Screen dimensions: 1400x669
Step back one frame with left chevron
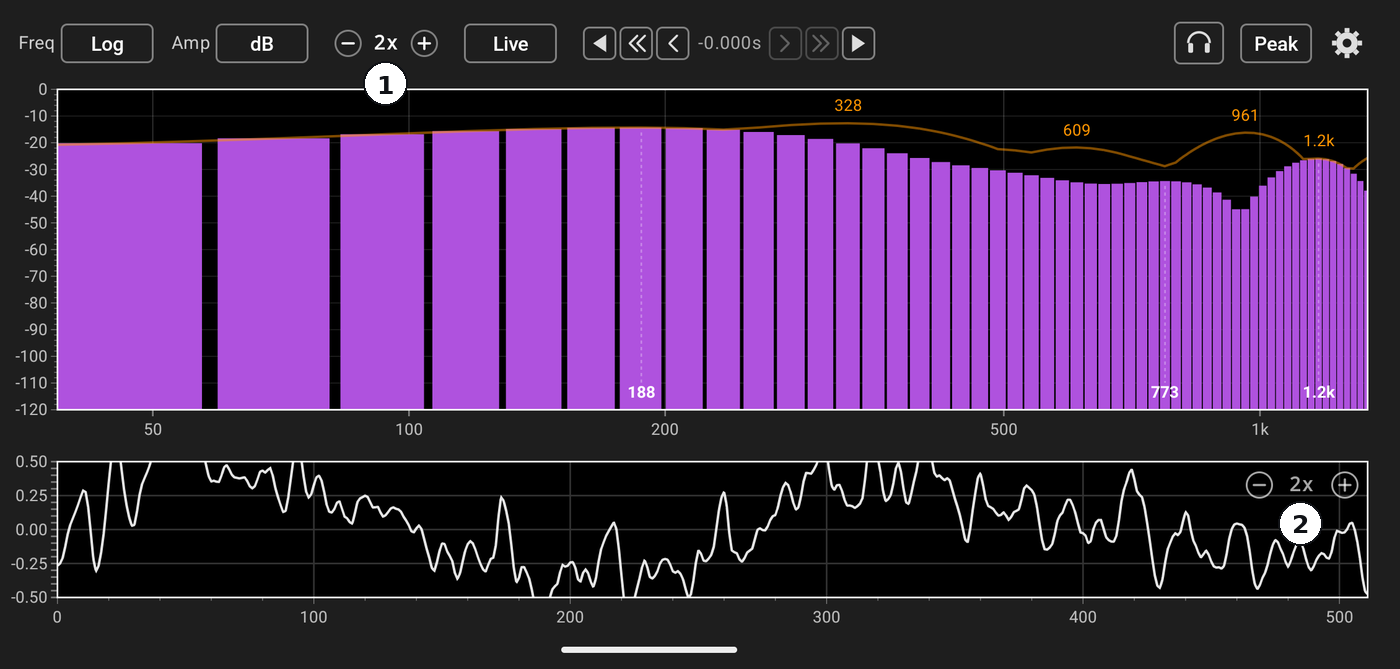[672, 44]
